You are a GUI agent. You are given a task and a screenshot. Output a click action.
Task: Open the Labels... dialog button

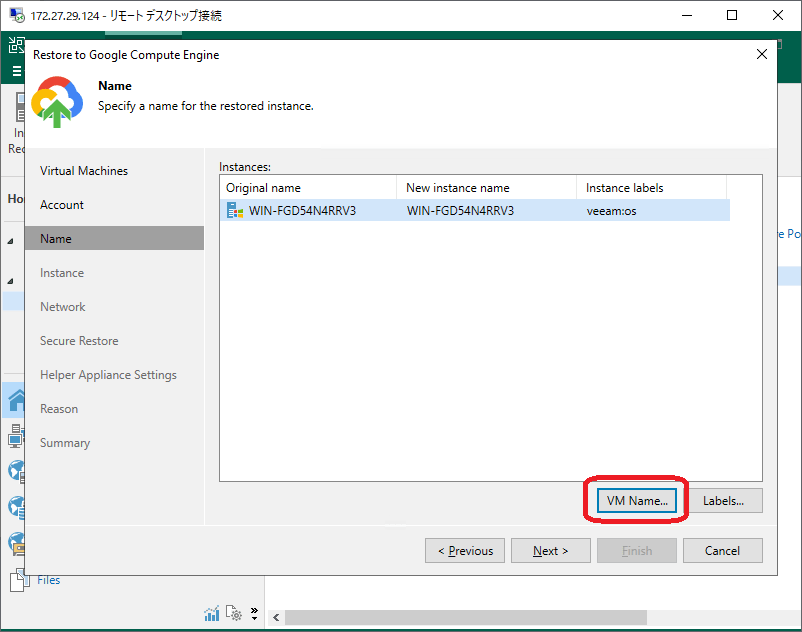click(723, 501)
